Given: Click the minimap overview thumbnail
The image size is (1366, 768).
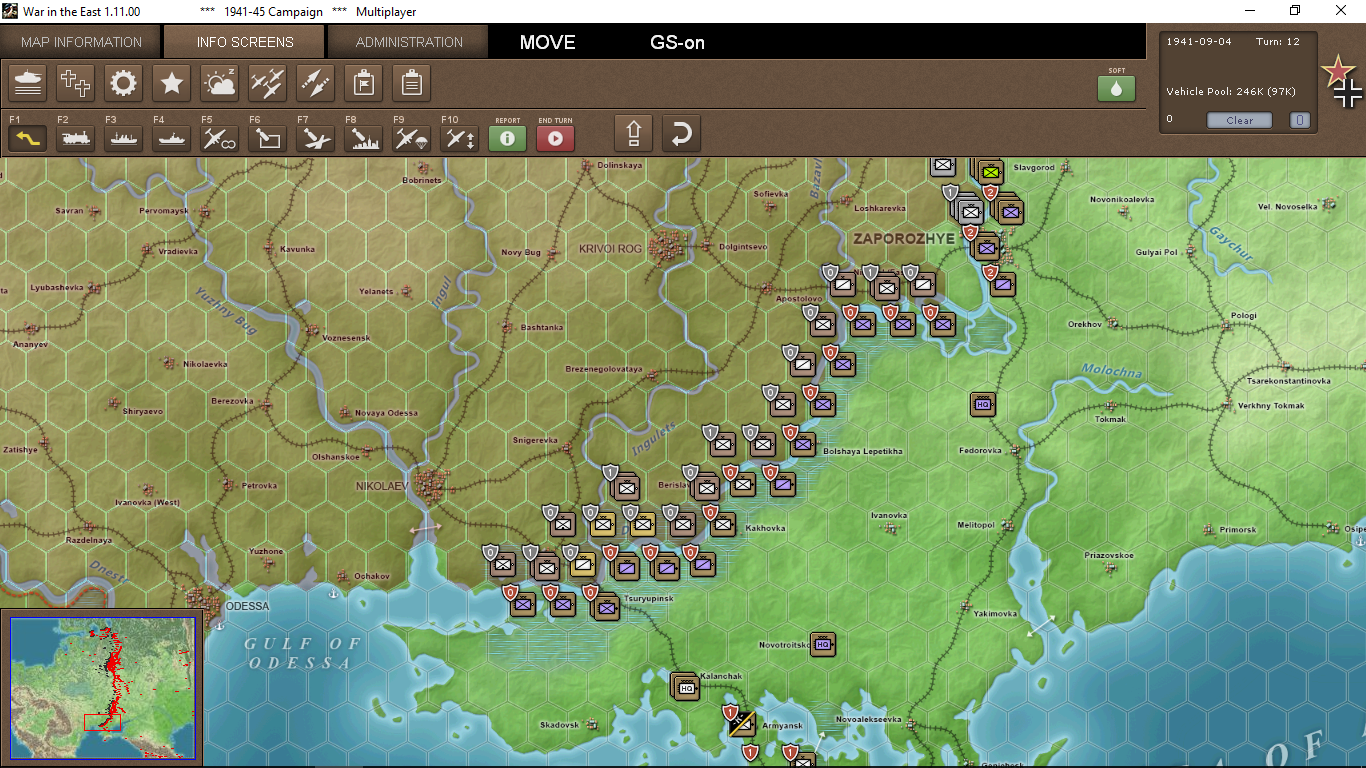Looking at the screenshot, I should (103, 688).
